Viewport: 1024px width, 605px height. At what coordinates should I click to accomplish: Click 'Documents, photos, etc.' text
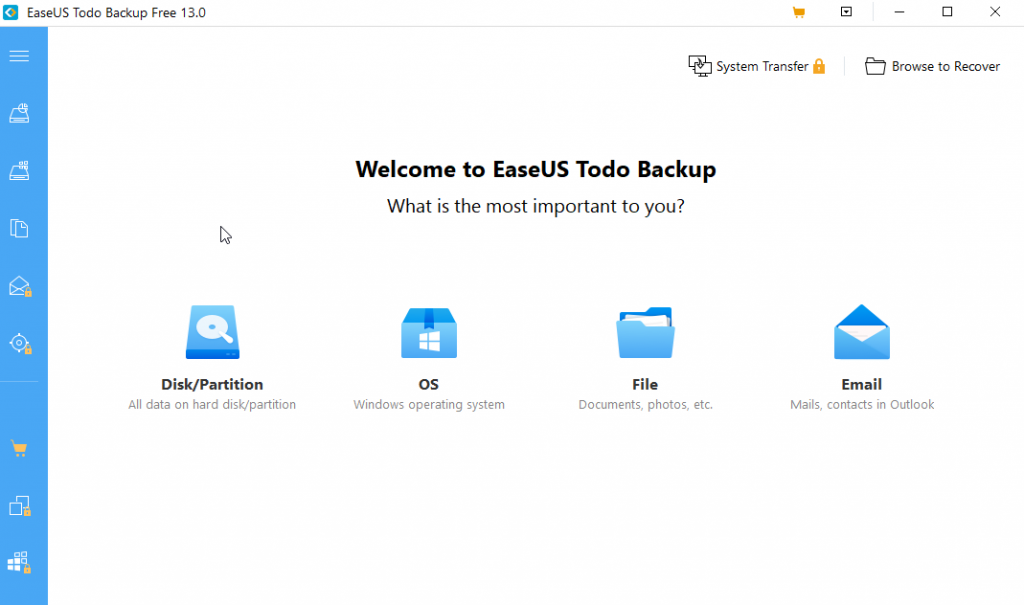pyautogui.click(x=645, y=404)
